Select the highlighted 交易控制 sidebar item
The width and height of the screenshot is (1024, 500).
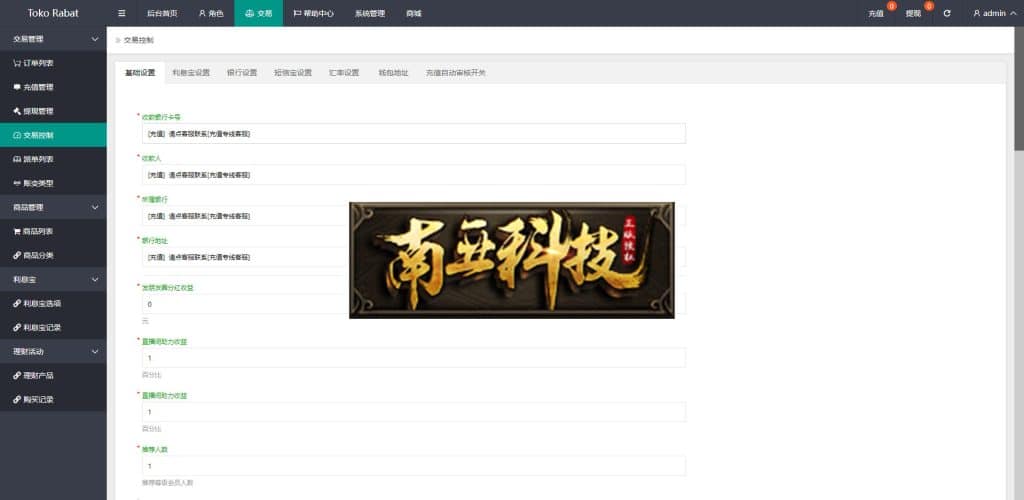tap(53, 135)
